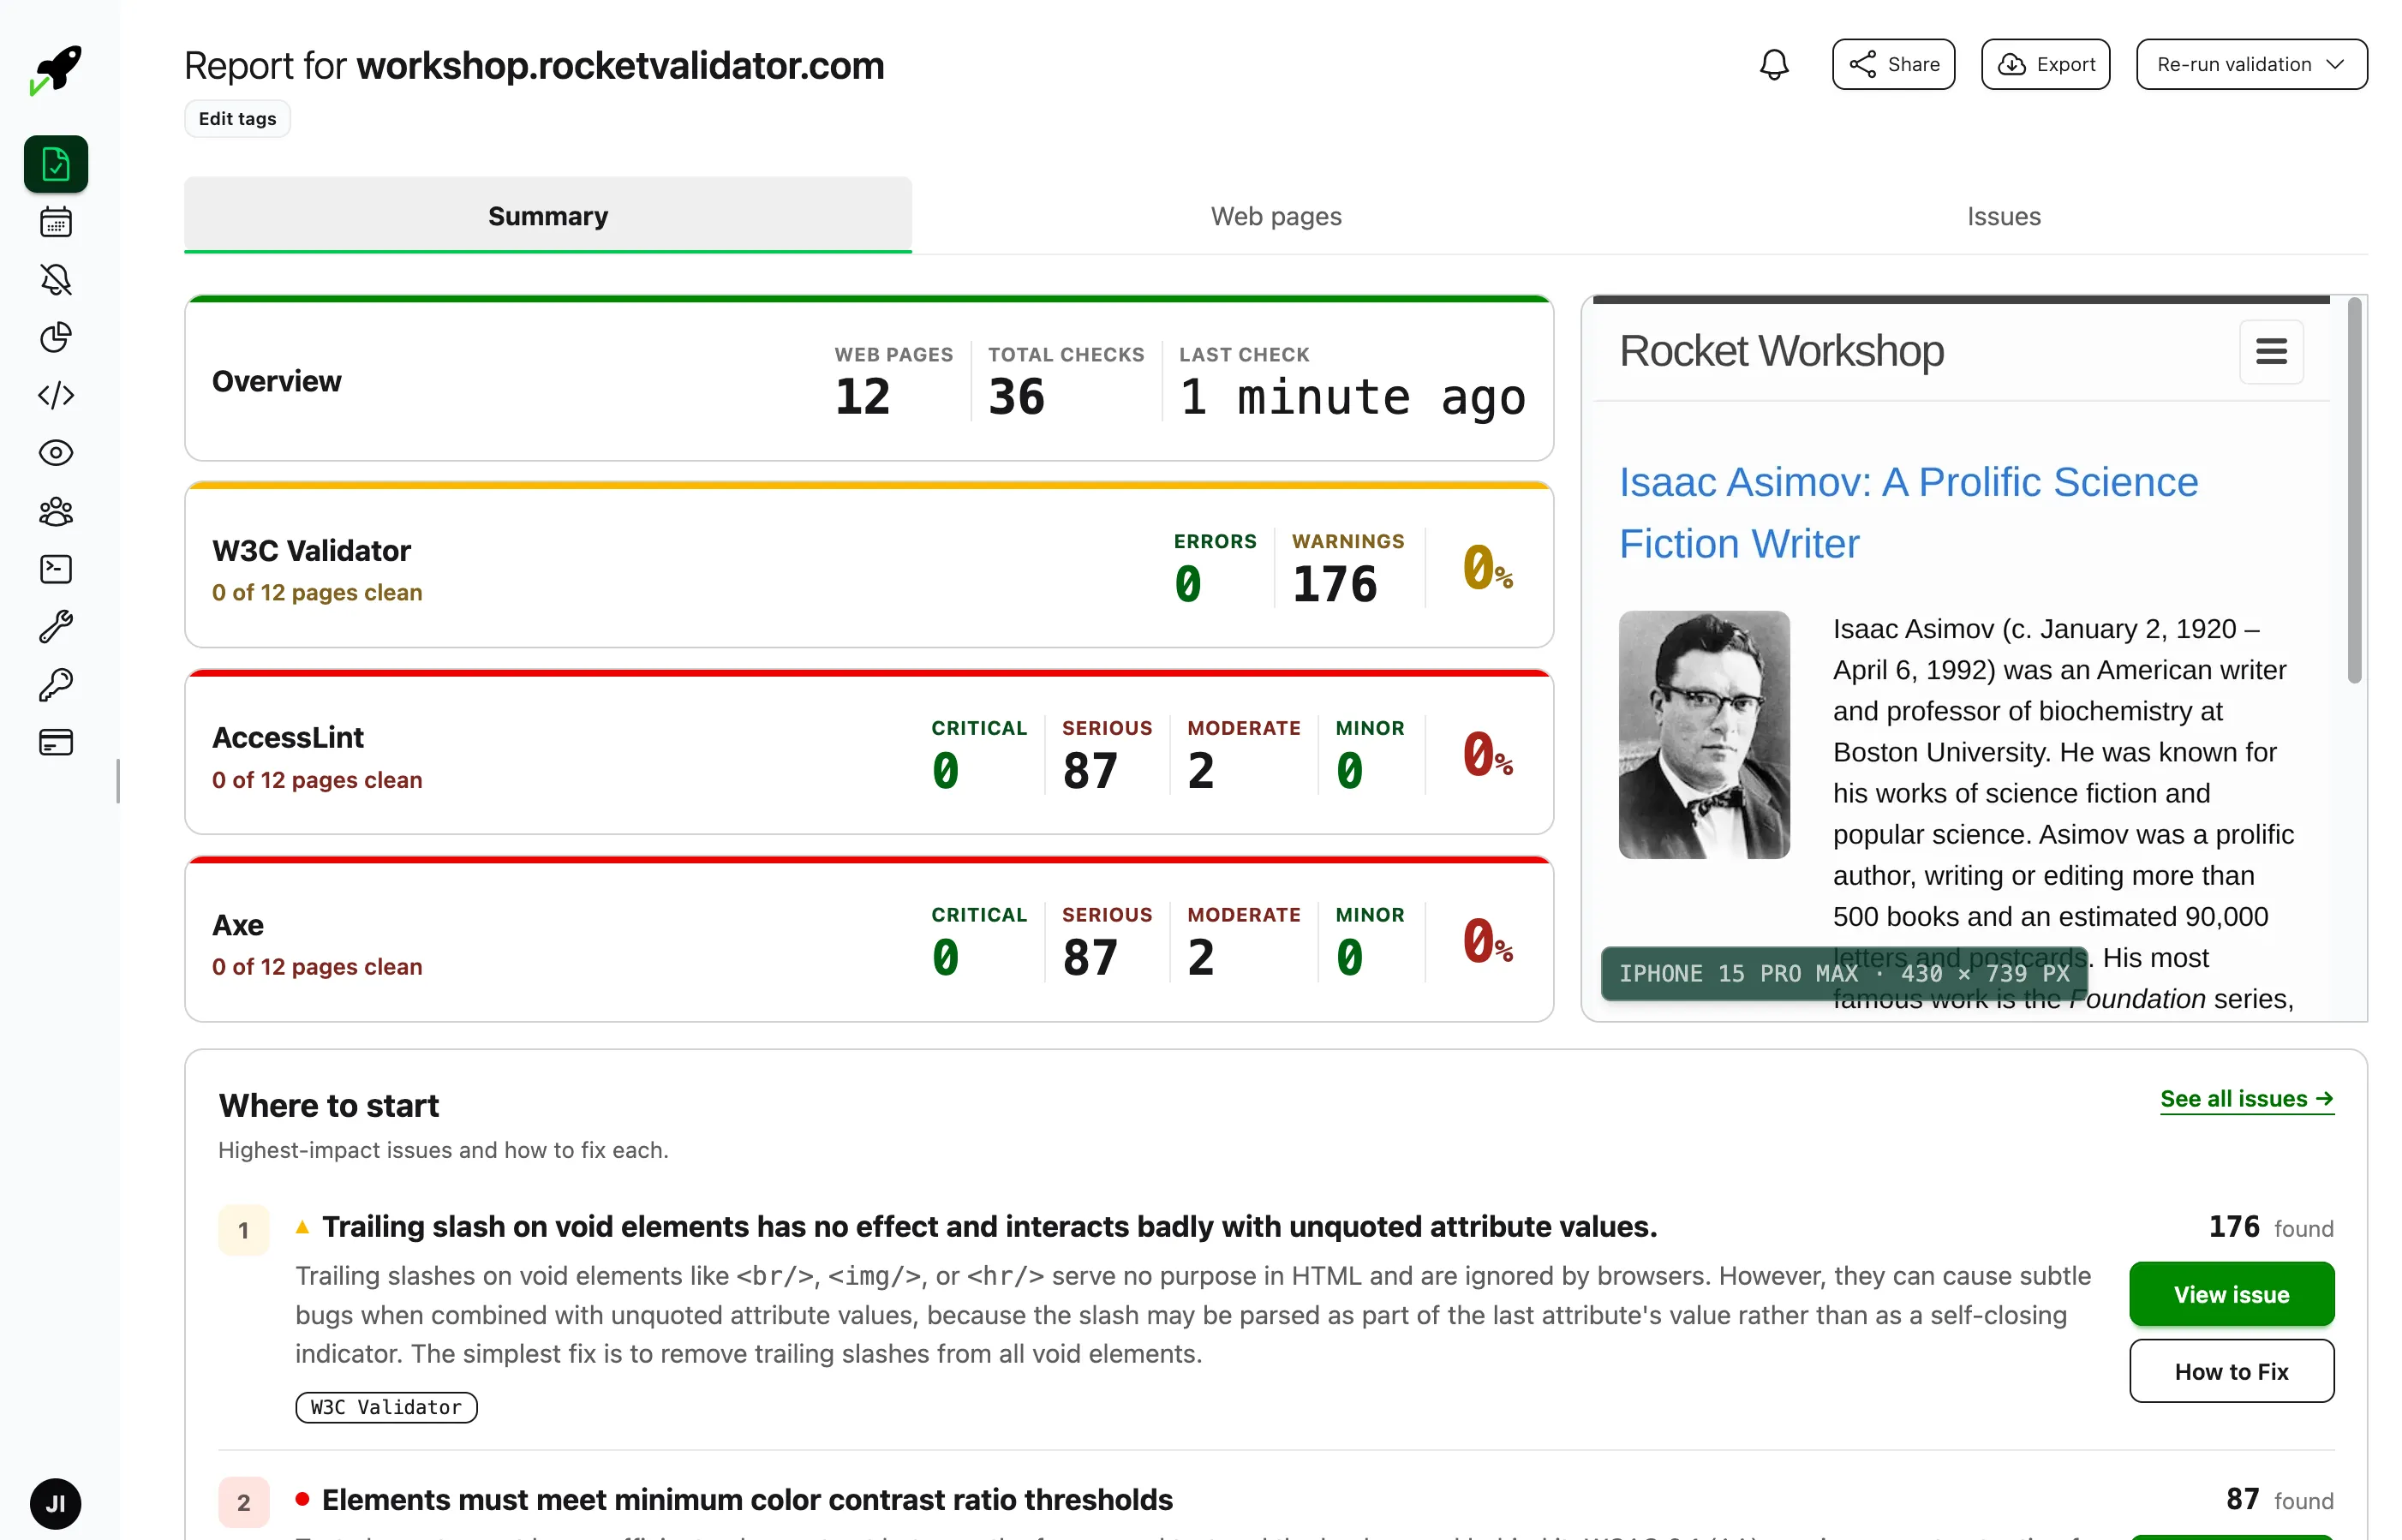Image resolution: width=2402 pixels, height=1540 pixels.
Task: Click the Axe '0 of 12 pages clean' text
Action: click(x=317, y=967)
